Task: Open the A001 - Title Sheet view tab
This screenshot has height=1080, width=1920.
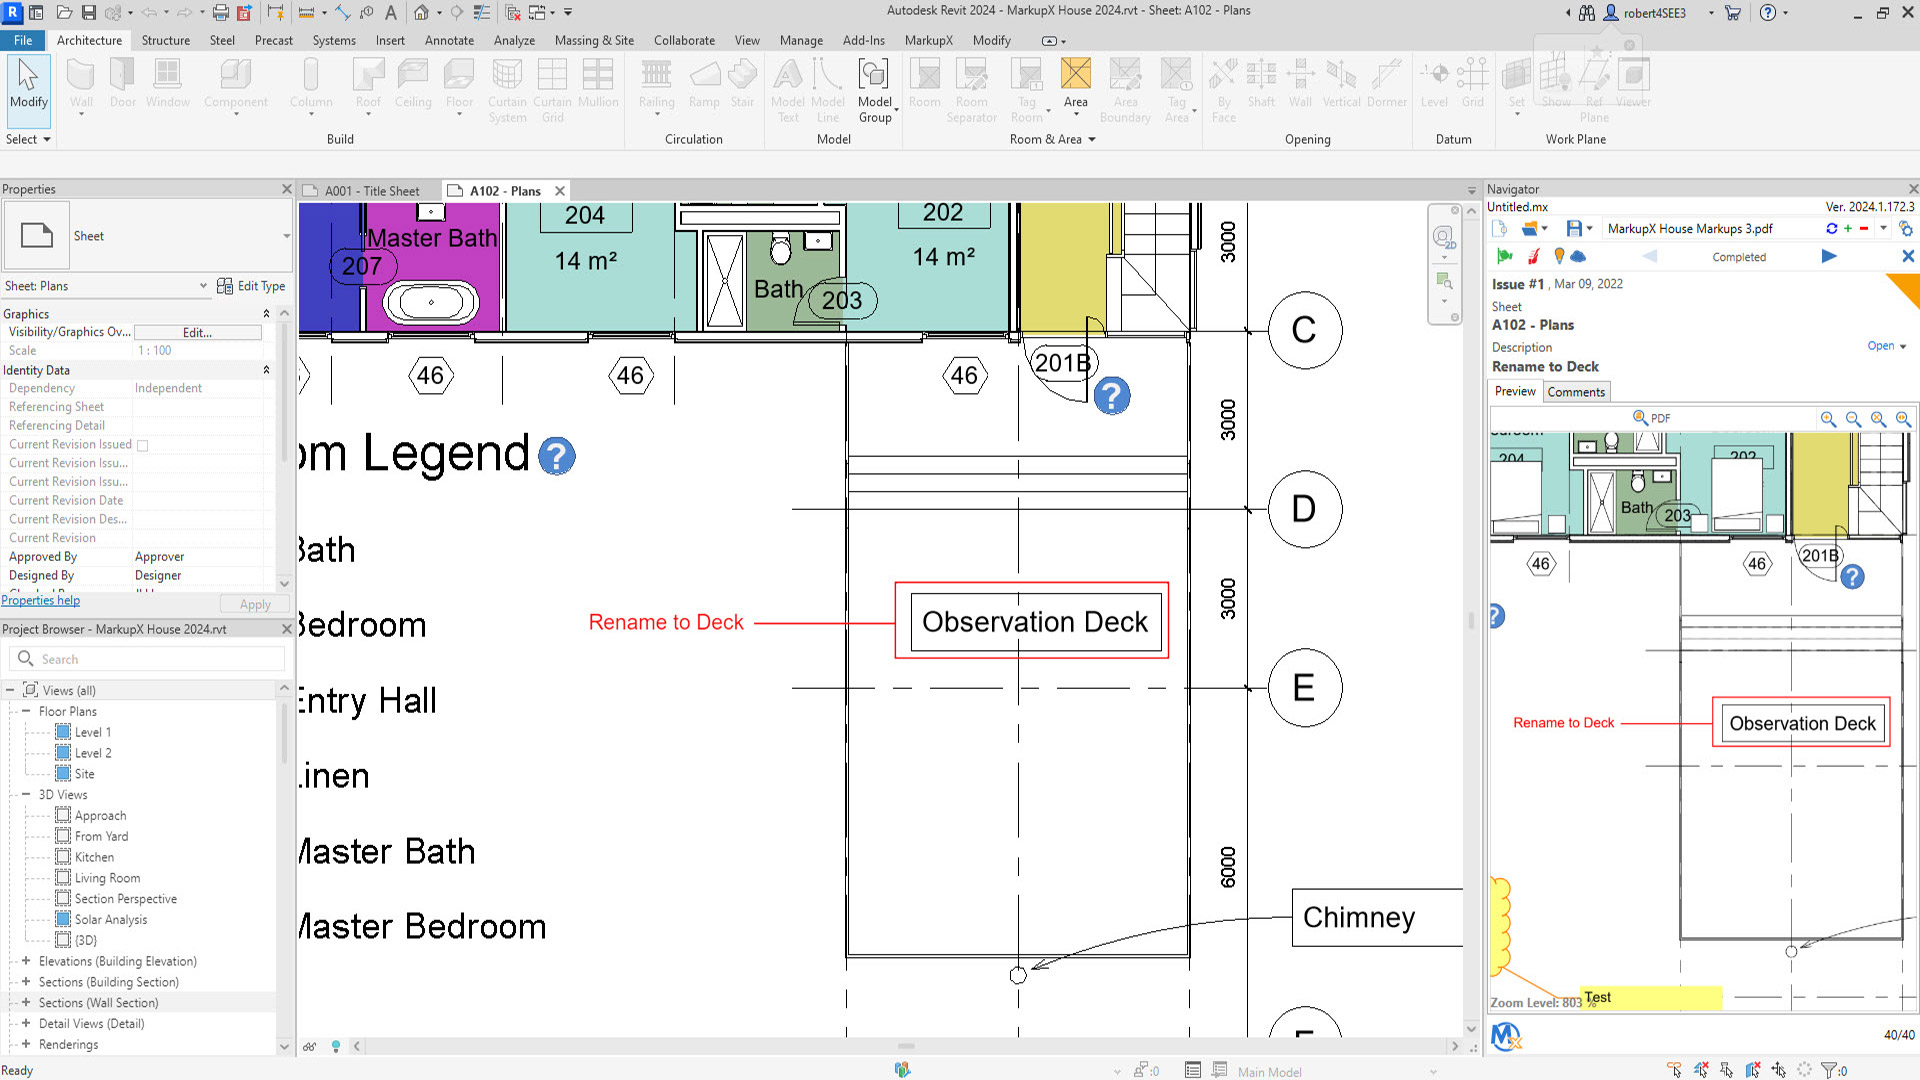Action: [371, 190]
